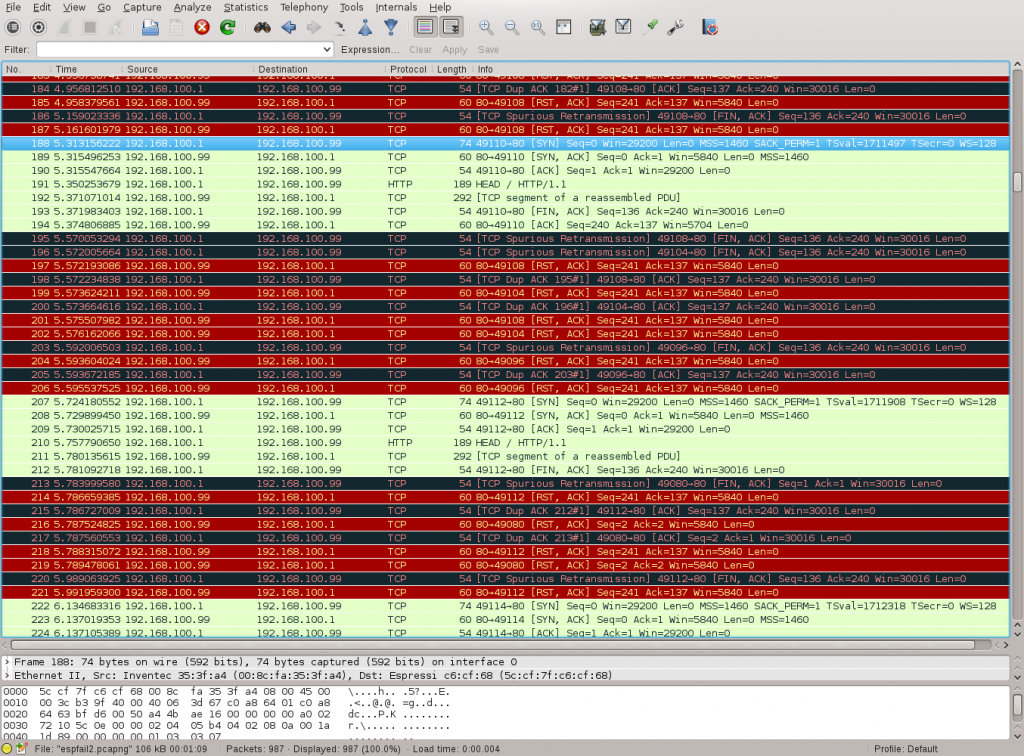Reload the capture file using green arrow
Image resolution: width=1024 pixels, height=756 pixels.
[x=228, y=27]
